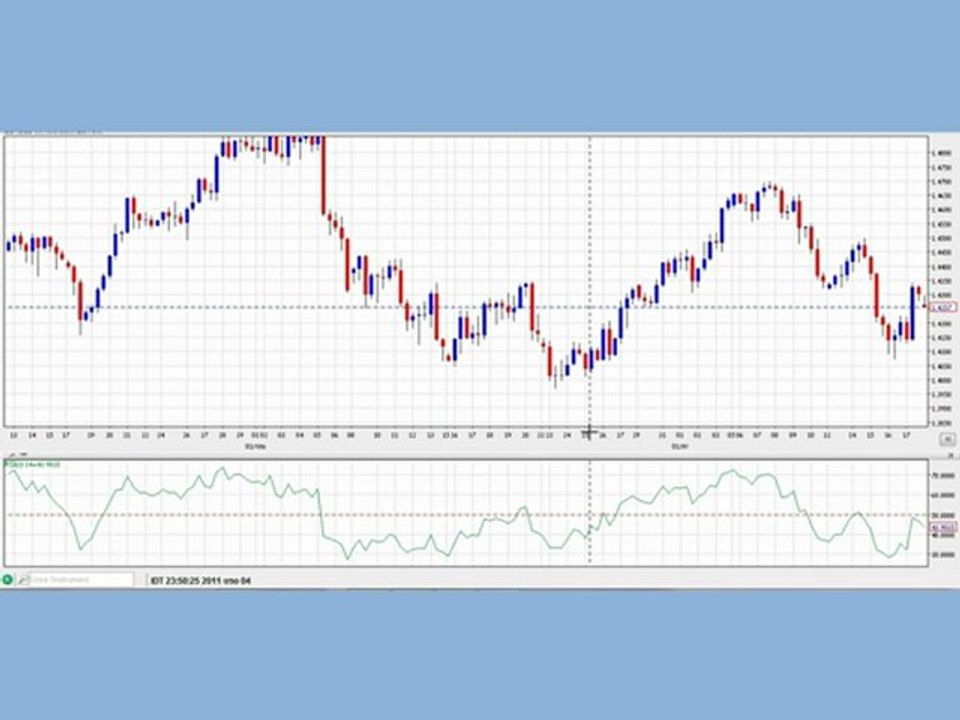Click the current RSI value label on indicator axis

pyautogui.click(x=943, y=527)
